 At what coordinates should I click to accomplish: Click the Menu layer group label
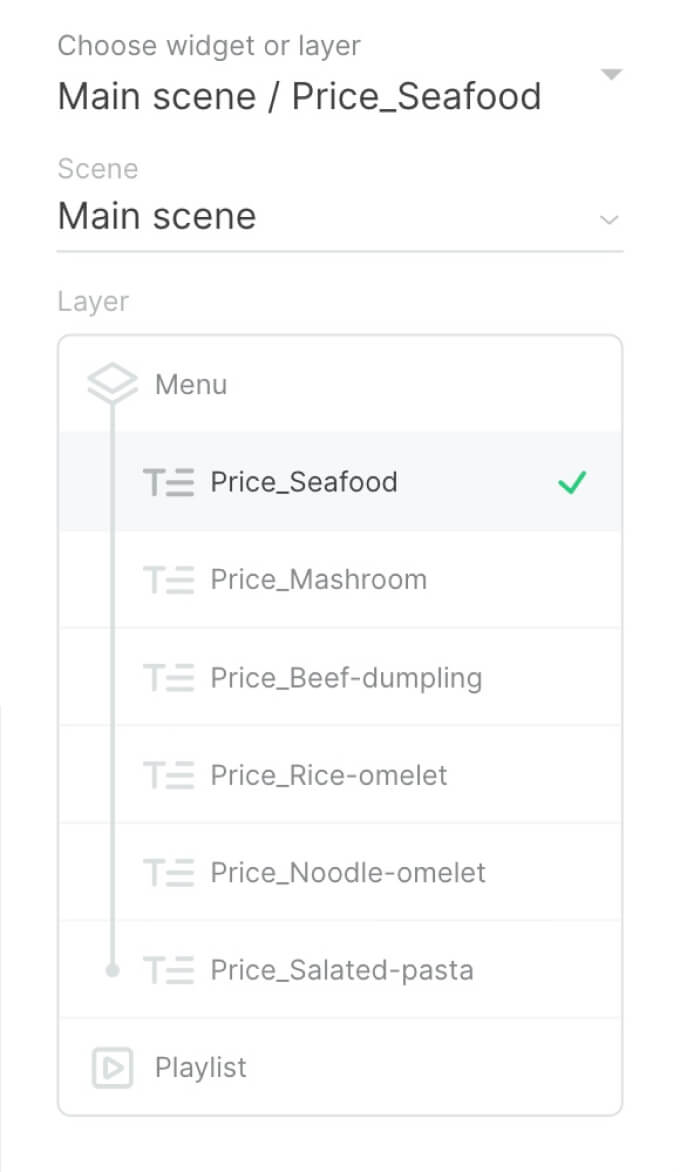click(191, 383)
